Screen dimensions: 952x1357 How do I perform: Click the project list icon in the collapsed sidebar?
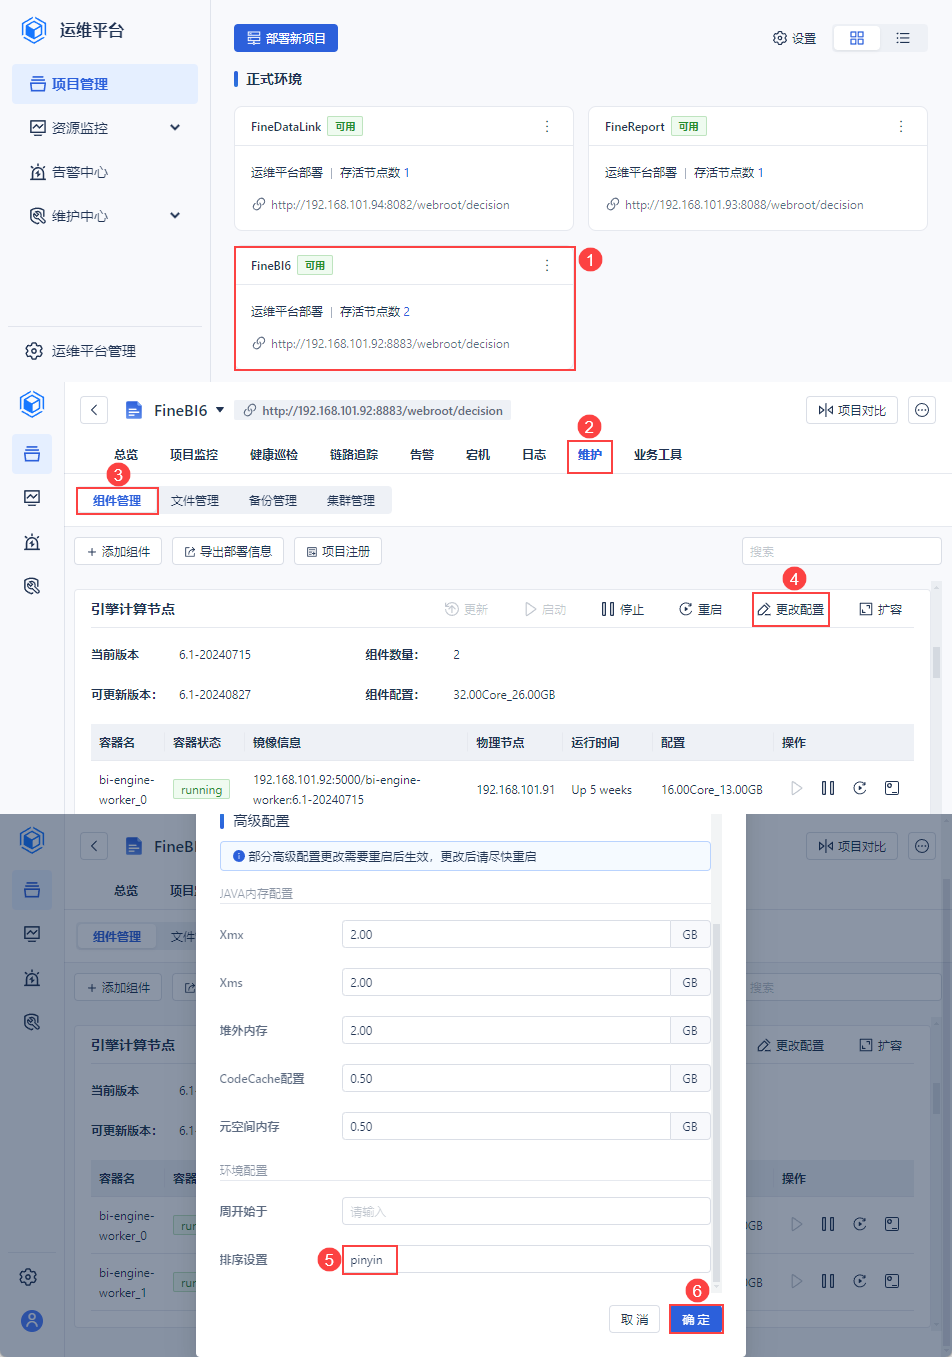[x=32, y=454]
